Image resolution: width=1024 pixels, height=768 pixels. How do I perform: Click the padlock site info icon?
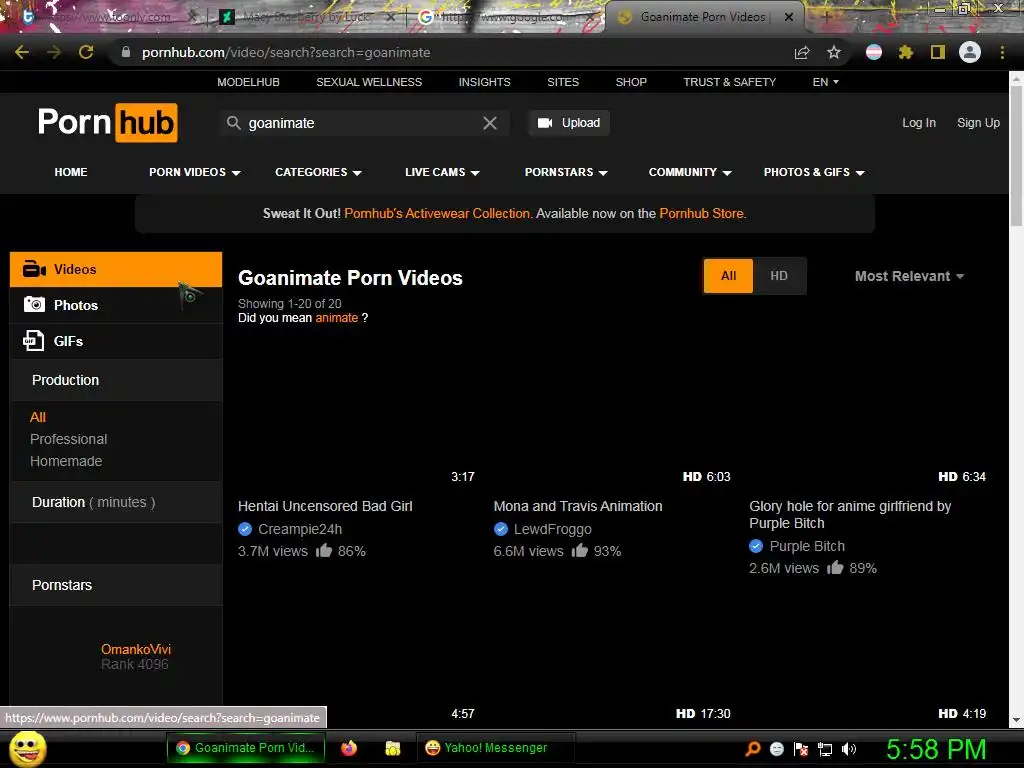click(x=125, y=52)
